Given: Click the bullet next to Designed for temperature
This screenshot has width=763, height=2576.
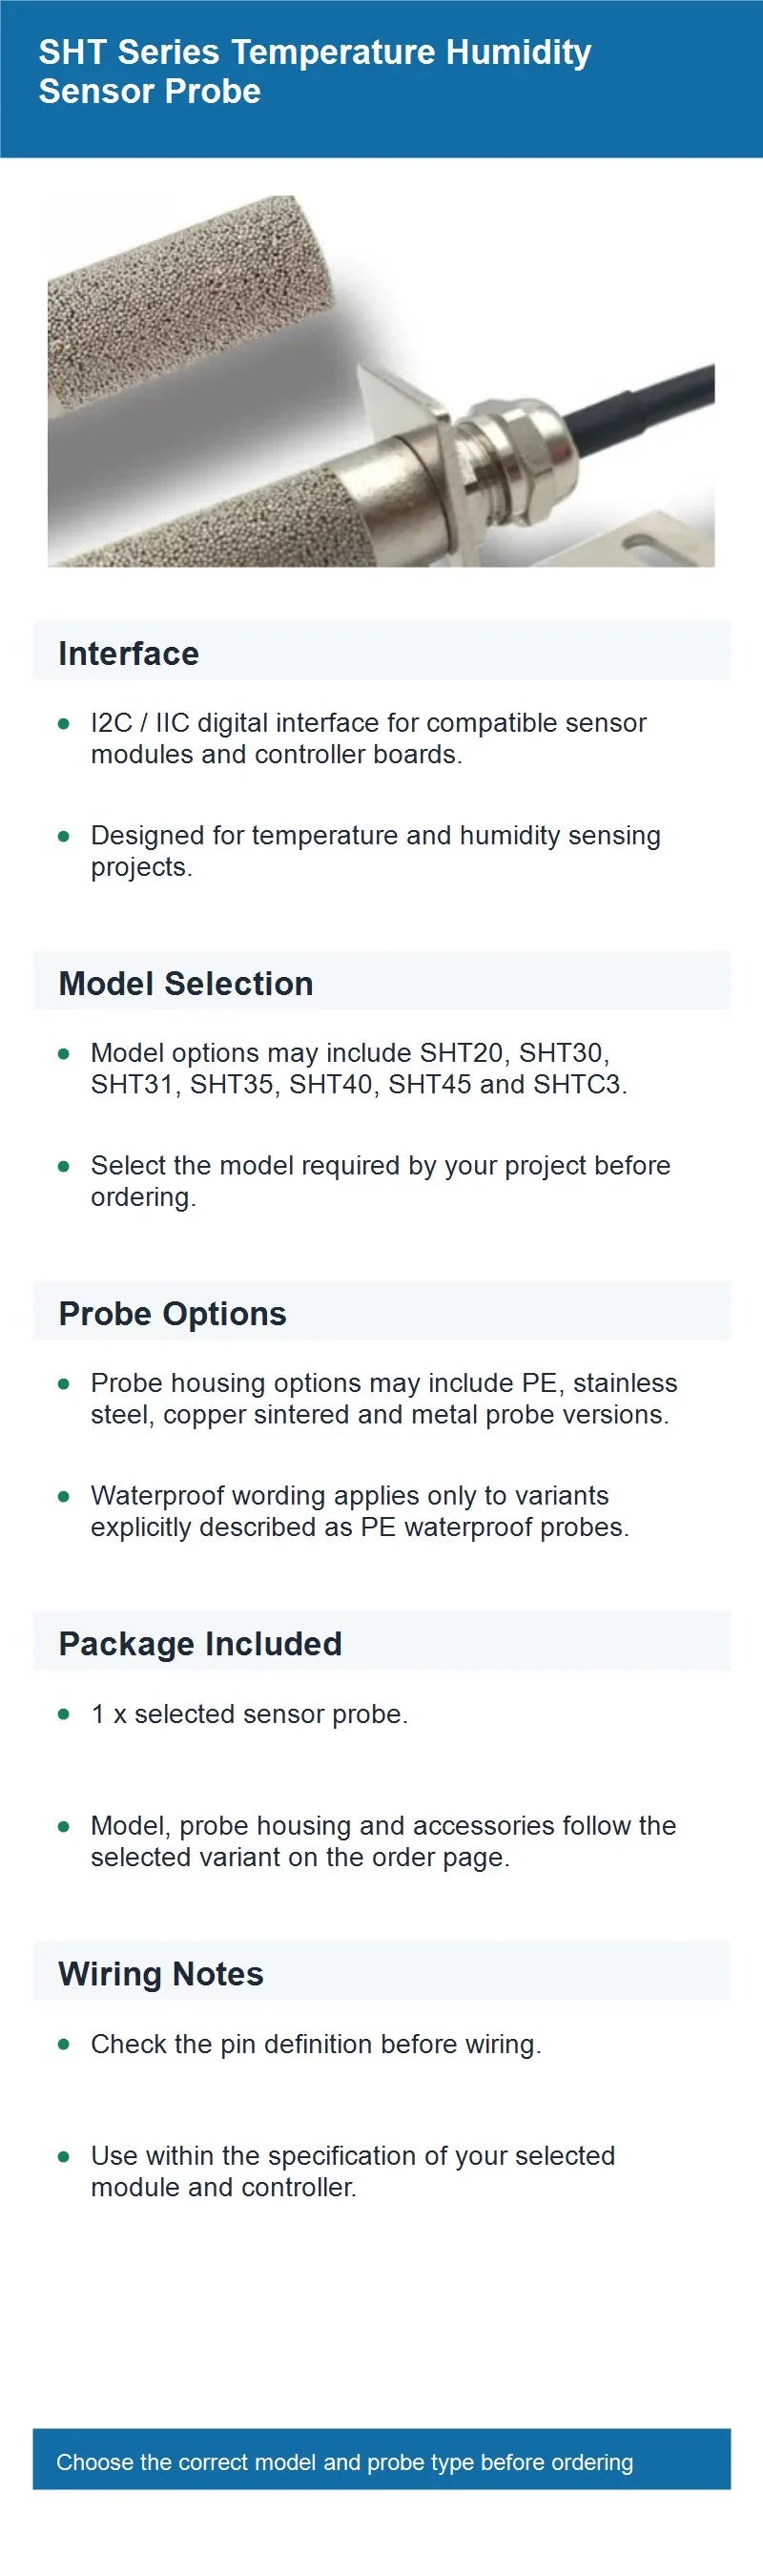Looking at the screenshot, I should tap(64, 836).
